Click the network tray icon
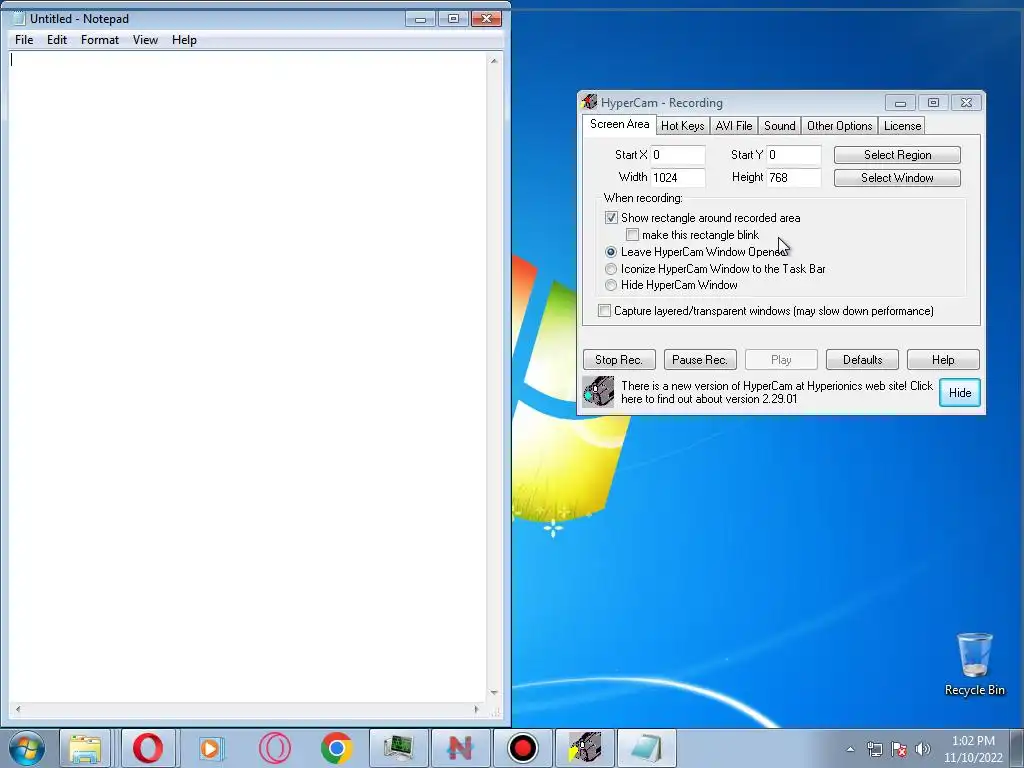The height and width of the screenshot is (768, 1024). [874, 749]
